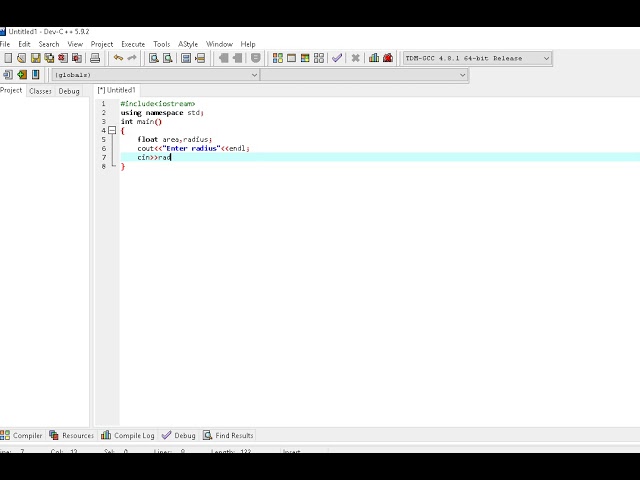Click the Insert snippet icon, second toolbar
The height and width of the screenshot is (480, 640).
point(8,75)
